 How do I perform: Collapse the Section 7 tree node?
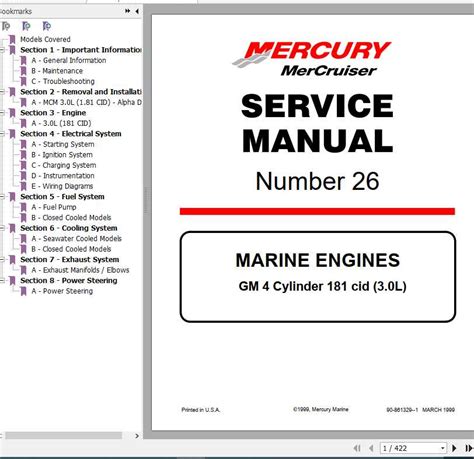point(2,260)
